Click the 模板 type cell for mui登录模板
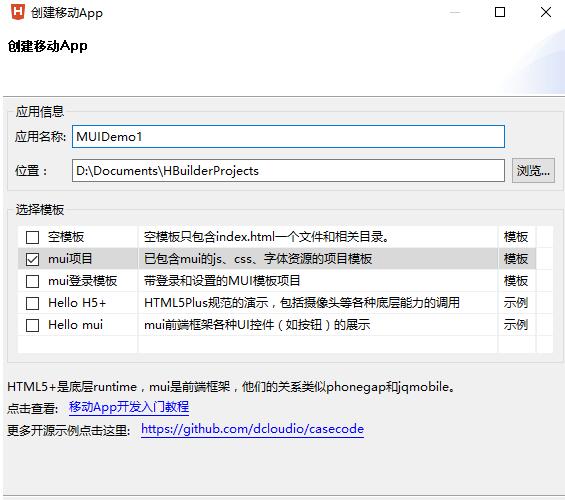 (x=517, y=281)
